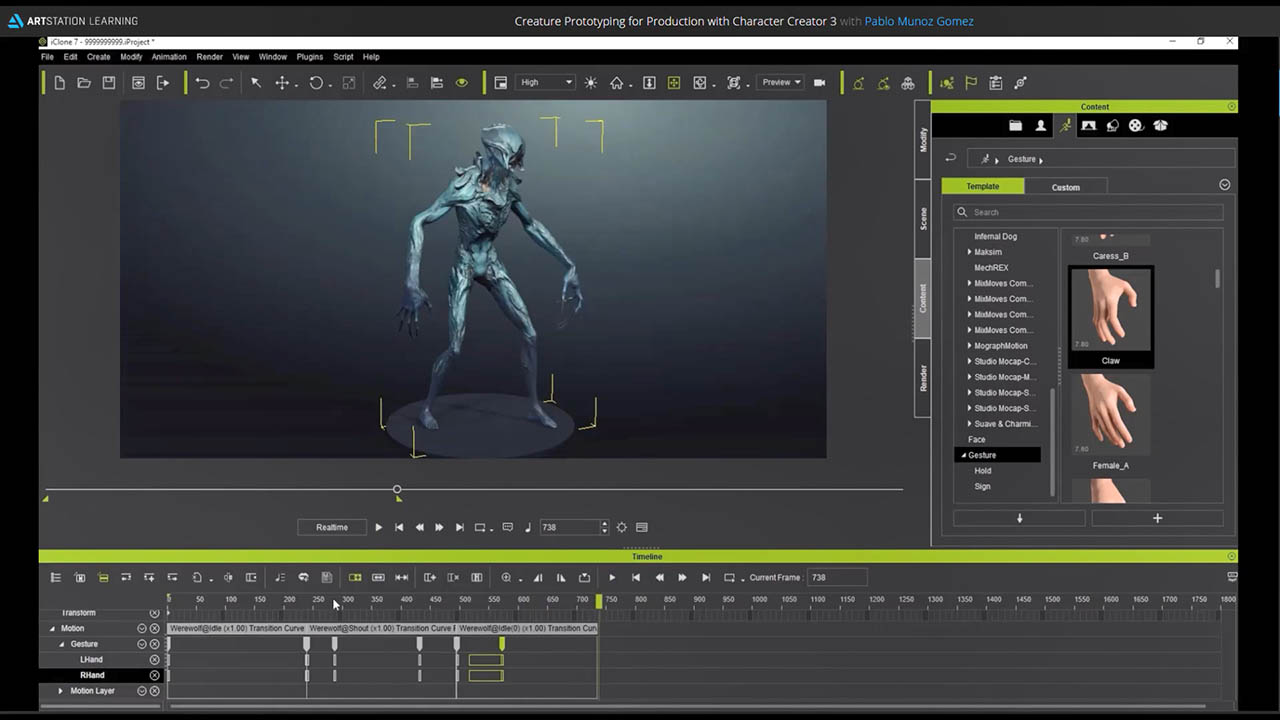This screenshot has width=1280, height=720.
Task: Open the Plugins menu
Action: tap(309, 57)
